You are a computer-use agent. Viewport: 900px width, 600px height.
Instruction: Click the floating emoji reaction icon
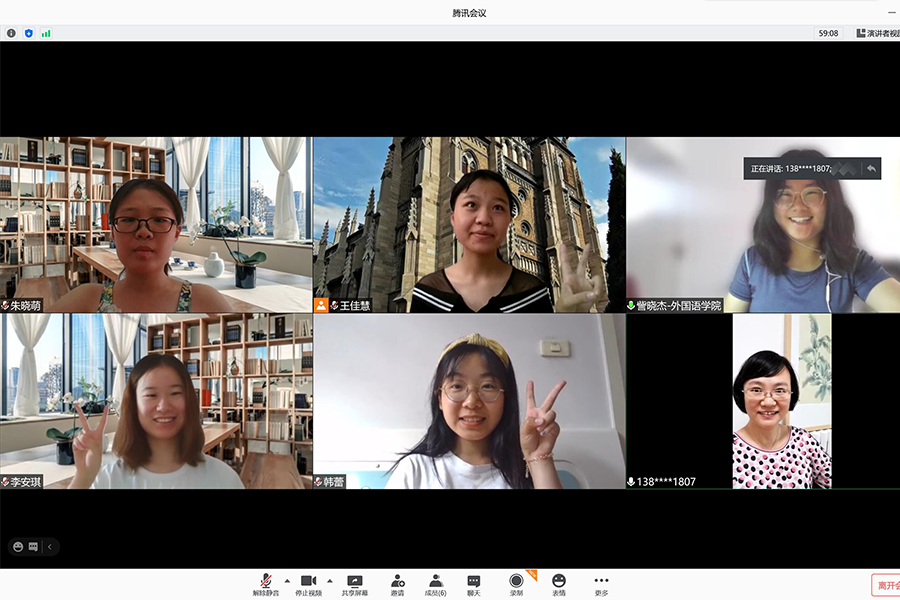[x=18, y=547]
